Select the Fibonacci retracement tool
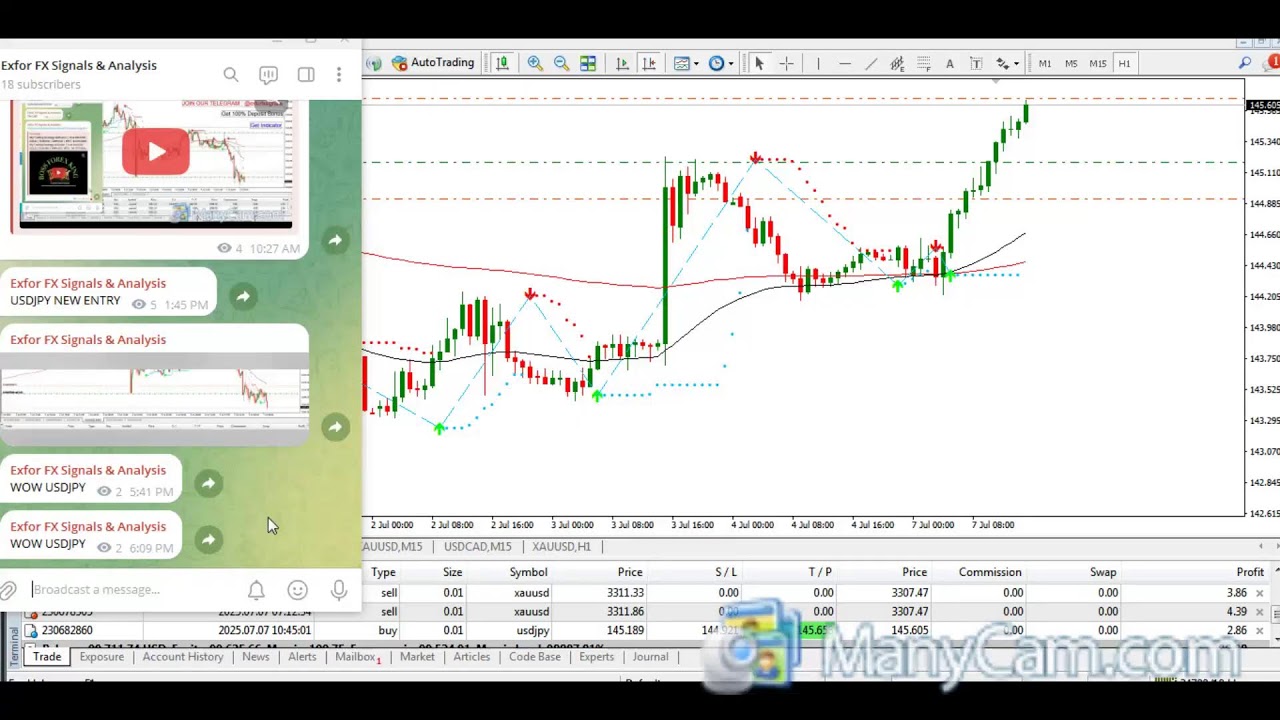This screenshot has width=1280, height=720. tap(923, 63)
